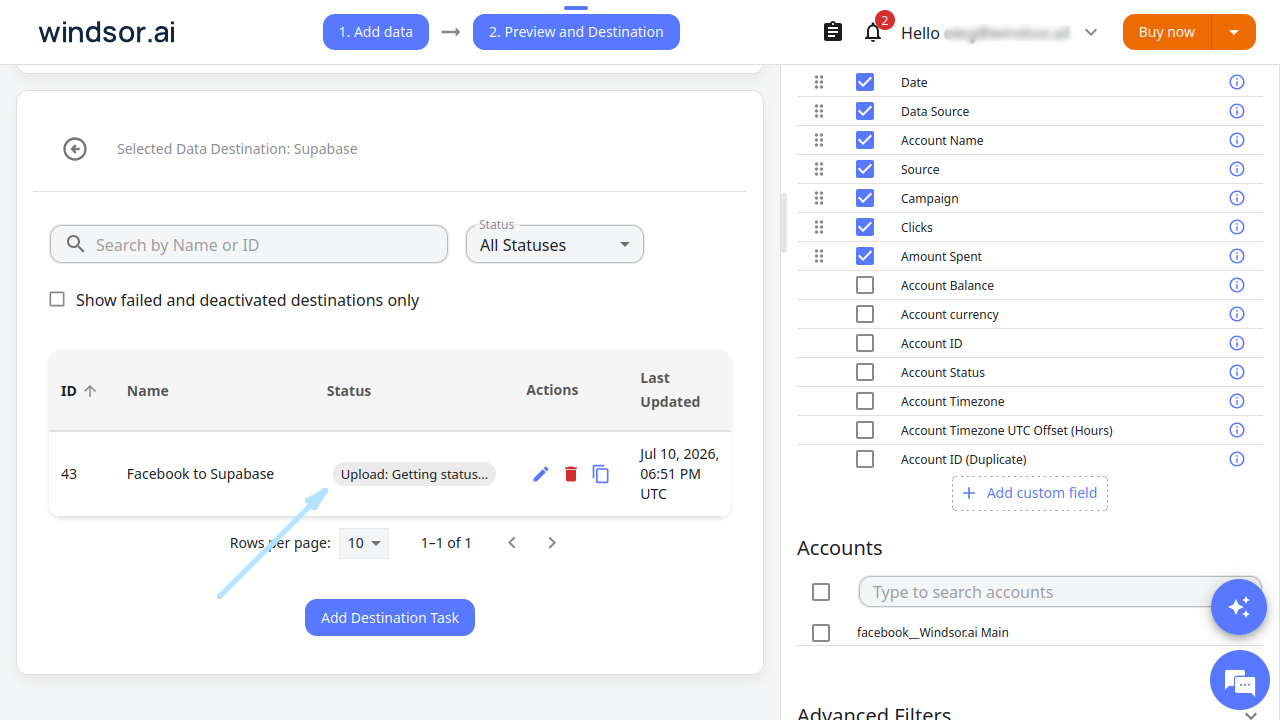Image resolution: width=1280 pixels, height=720 pixels.
Task: Show info for the Account currency field
Action: pyautogui.click(x=1237, y=314)
